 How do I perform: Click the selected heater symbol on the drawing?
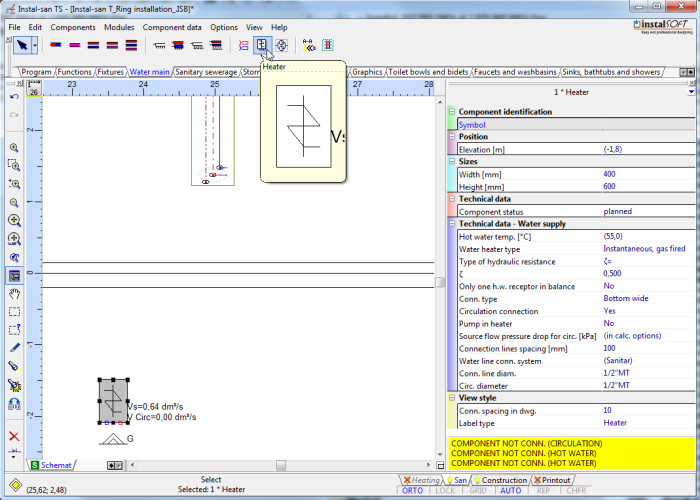(113, 401)
